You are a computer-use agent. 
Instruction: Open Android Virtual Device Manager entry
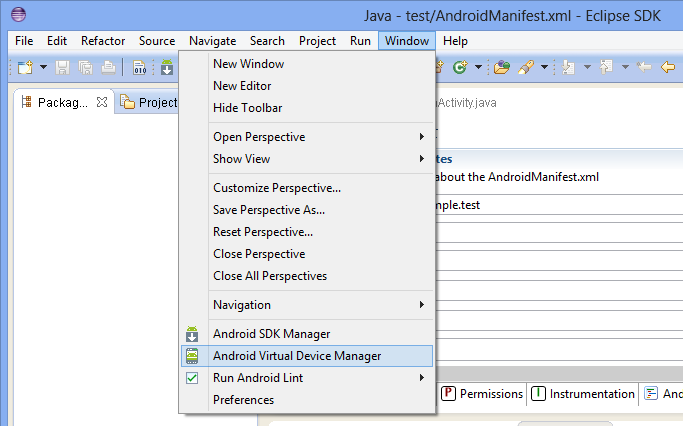coord(307,356)
